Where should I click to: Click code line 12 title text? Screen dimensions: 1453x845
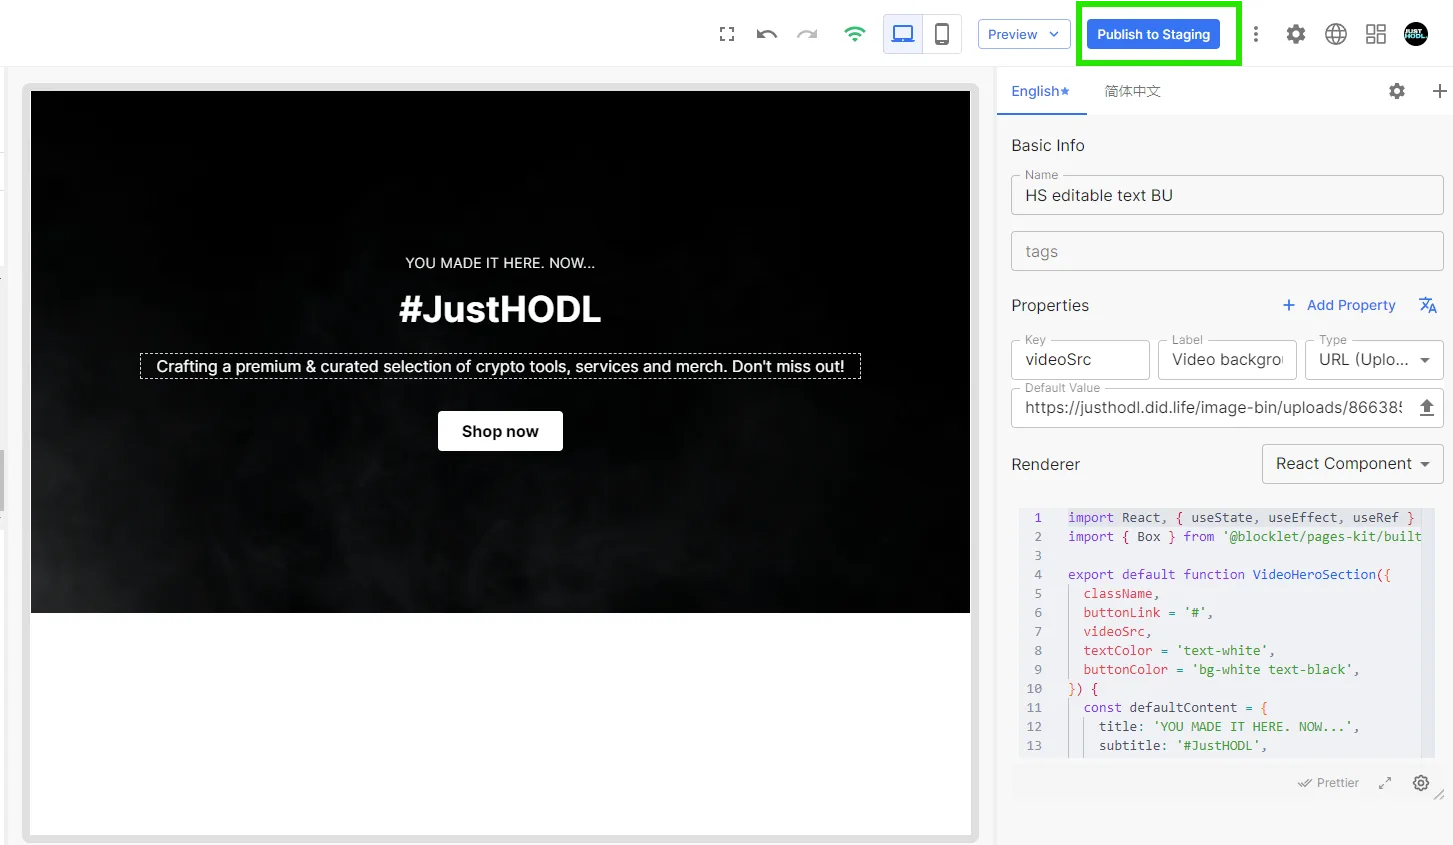tap(1229, 726)
